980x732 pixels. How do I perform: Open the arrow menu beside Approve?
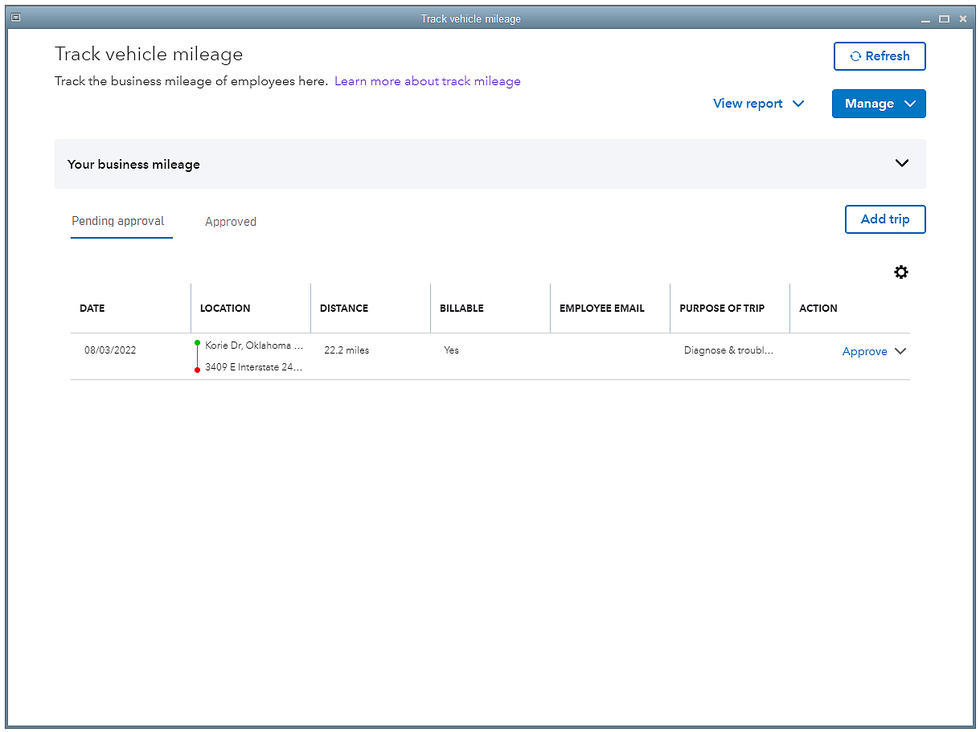(900, 351)
